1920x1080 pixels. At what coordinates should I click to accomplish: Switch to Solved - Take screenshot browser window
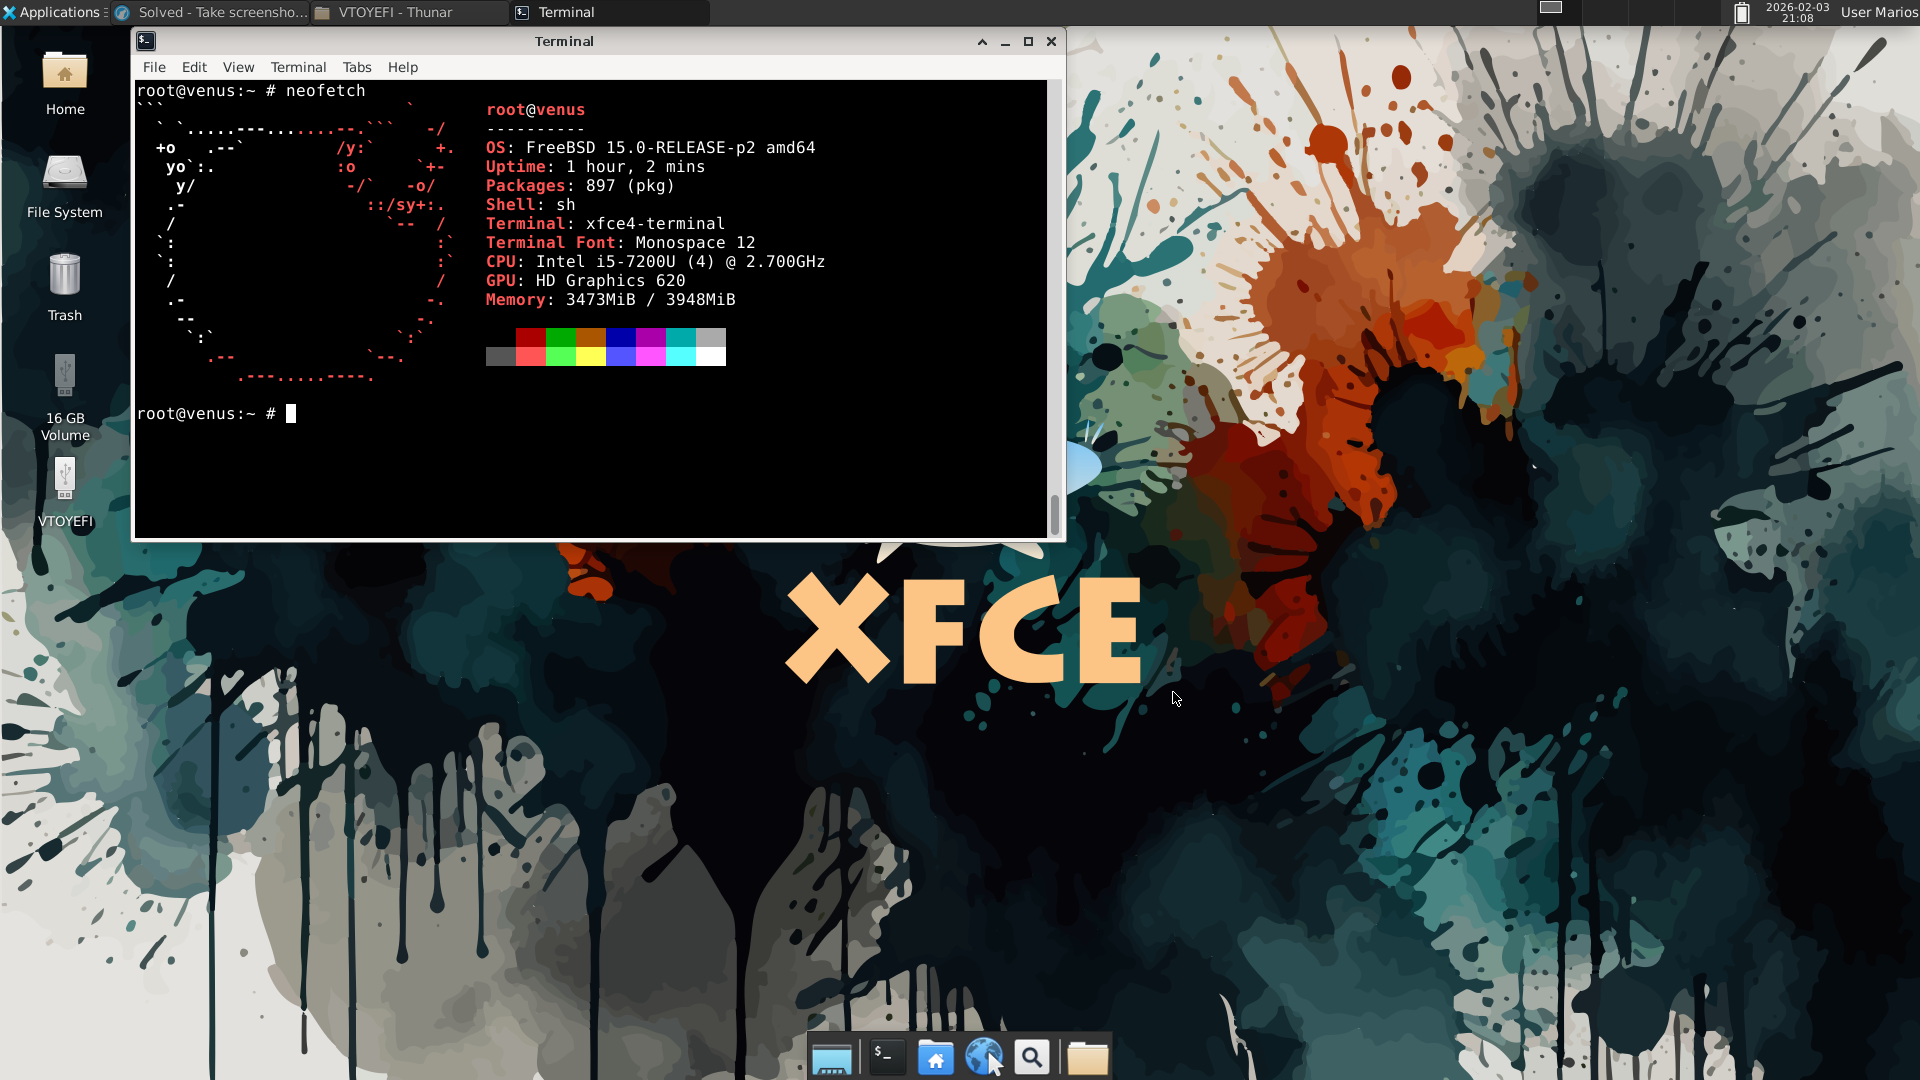tap(210, 13)
